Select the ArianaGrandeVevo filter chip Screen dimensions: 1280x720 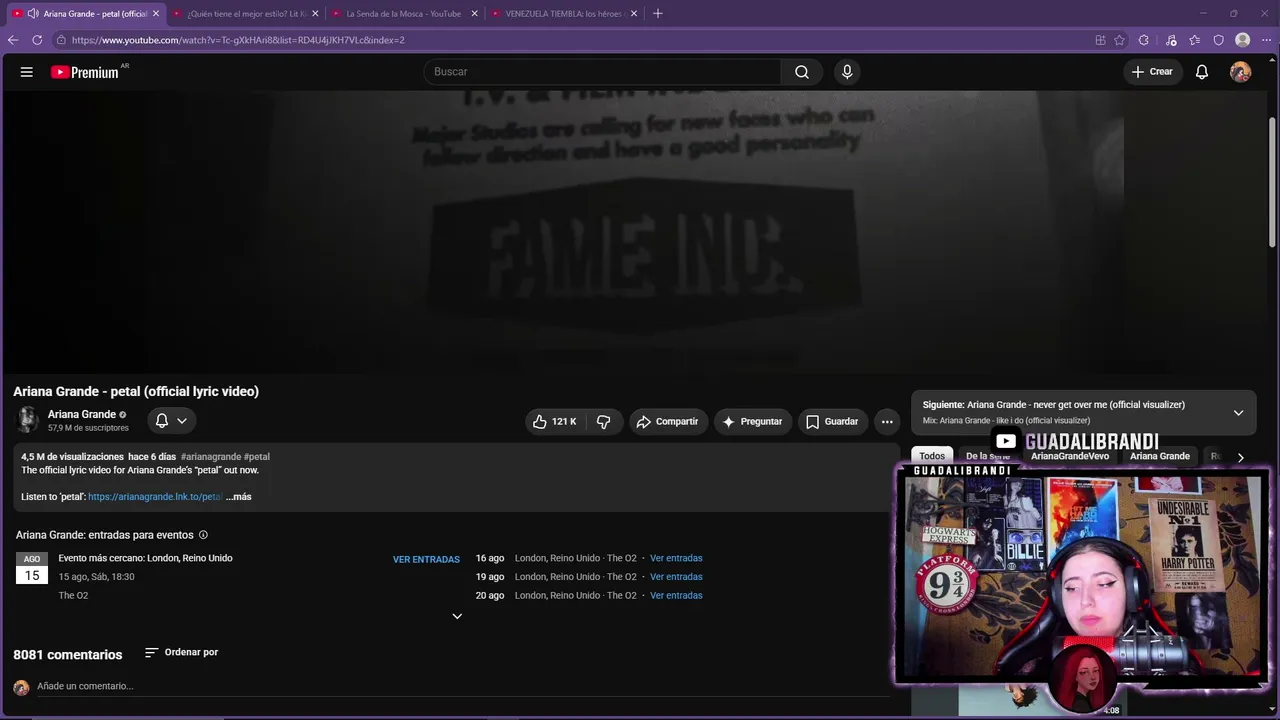1070,457
